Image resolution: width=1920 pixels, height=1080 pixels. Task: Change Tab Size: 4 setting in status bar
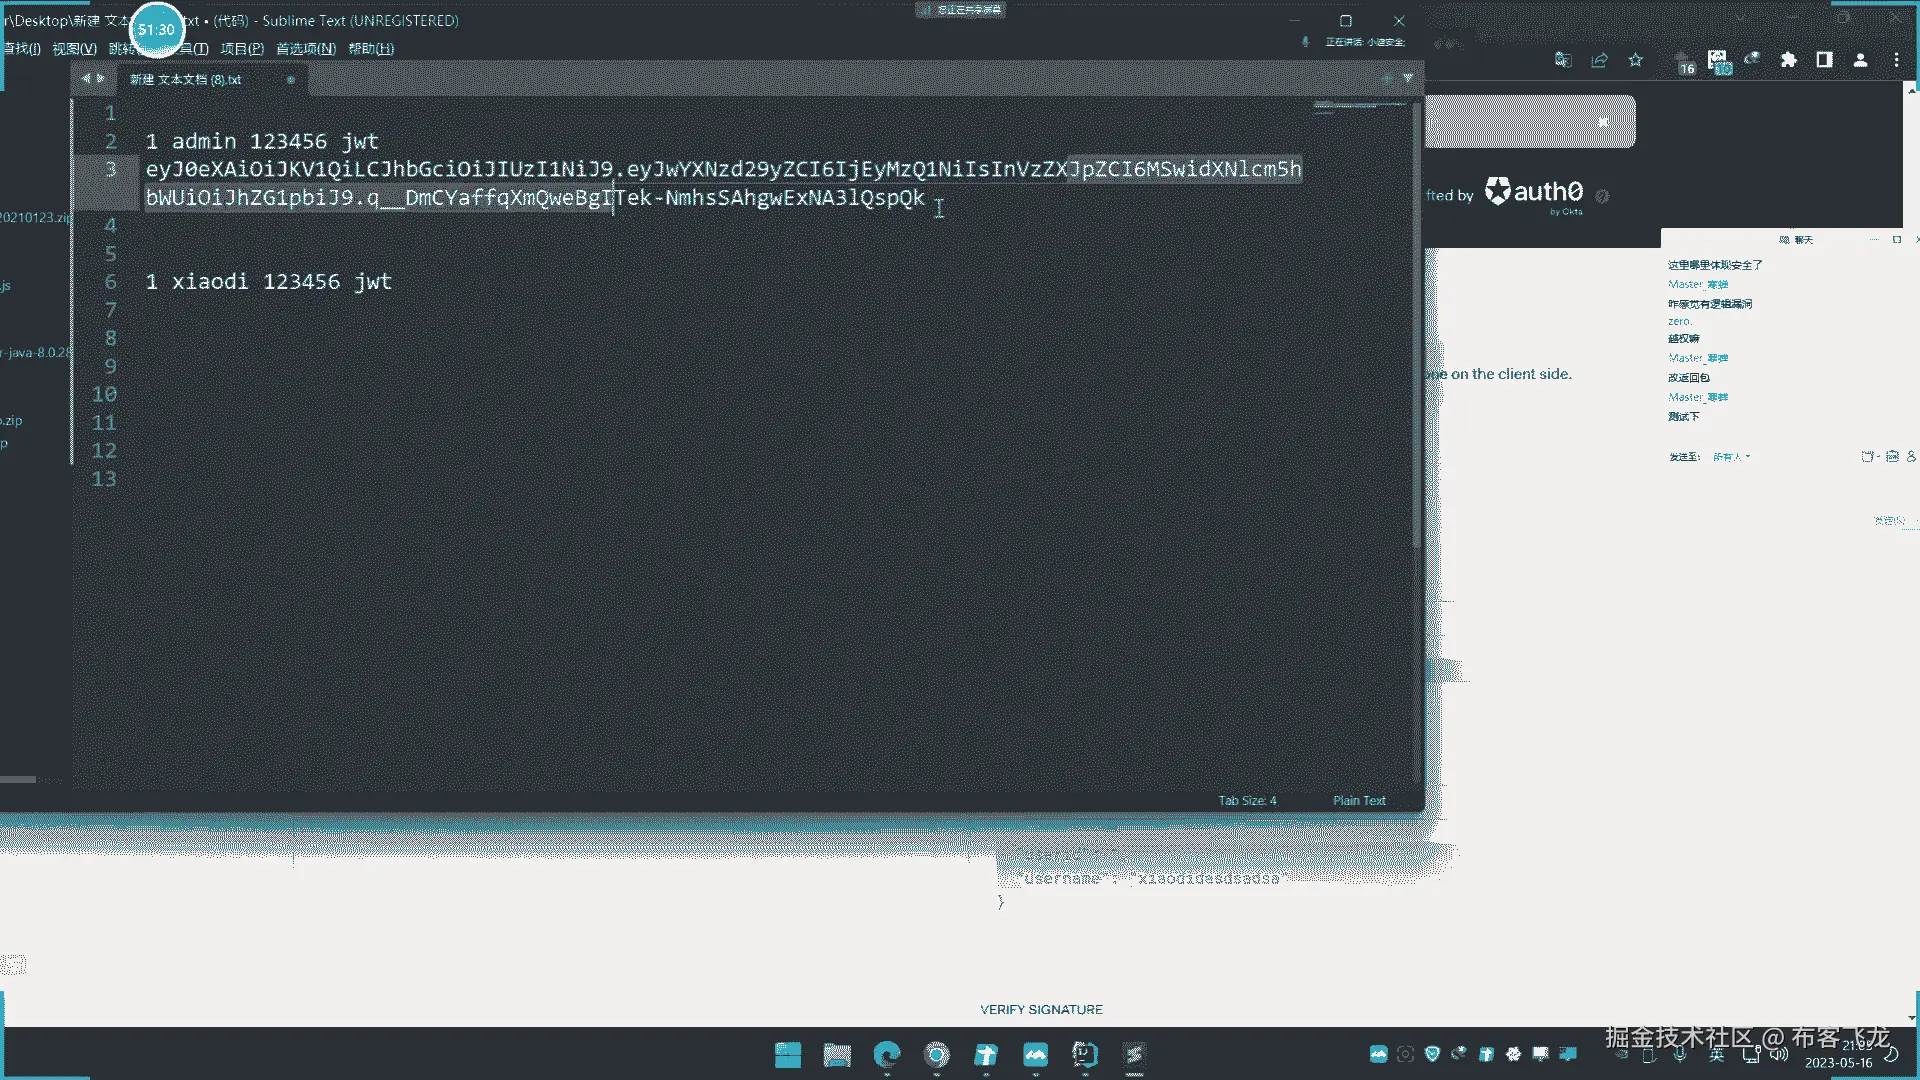[1246, 800]
